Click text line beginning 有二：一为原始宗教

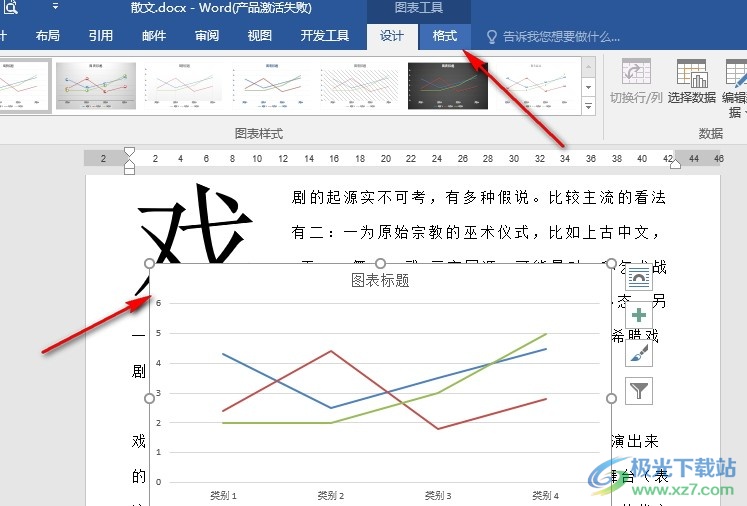(x=475, y=232)
